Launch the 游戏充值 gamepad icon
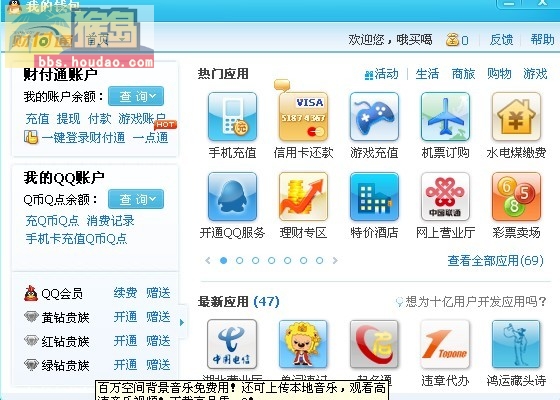This screenshot has height=400, width=560. click(x=374, y=116)
